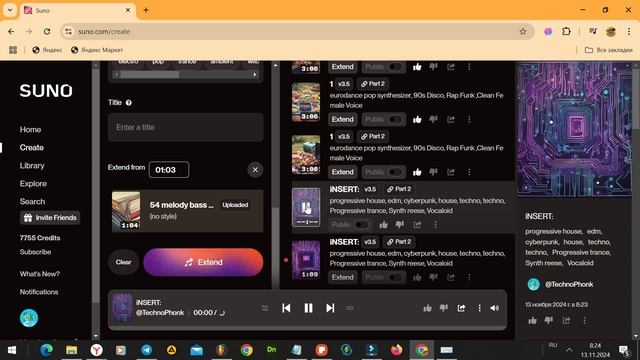
Task: Like the track in player bar
Action: point(427,308)
